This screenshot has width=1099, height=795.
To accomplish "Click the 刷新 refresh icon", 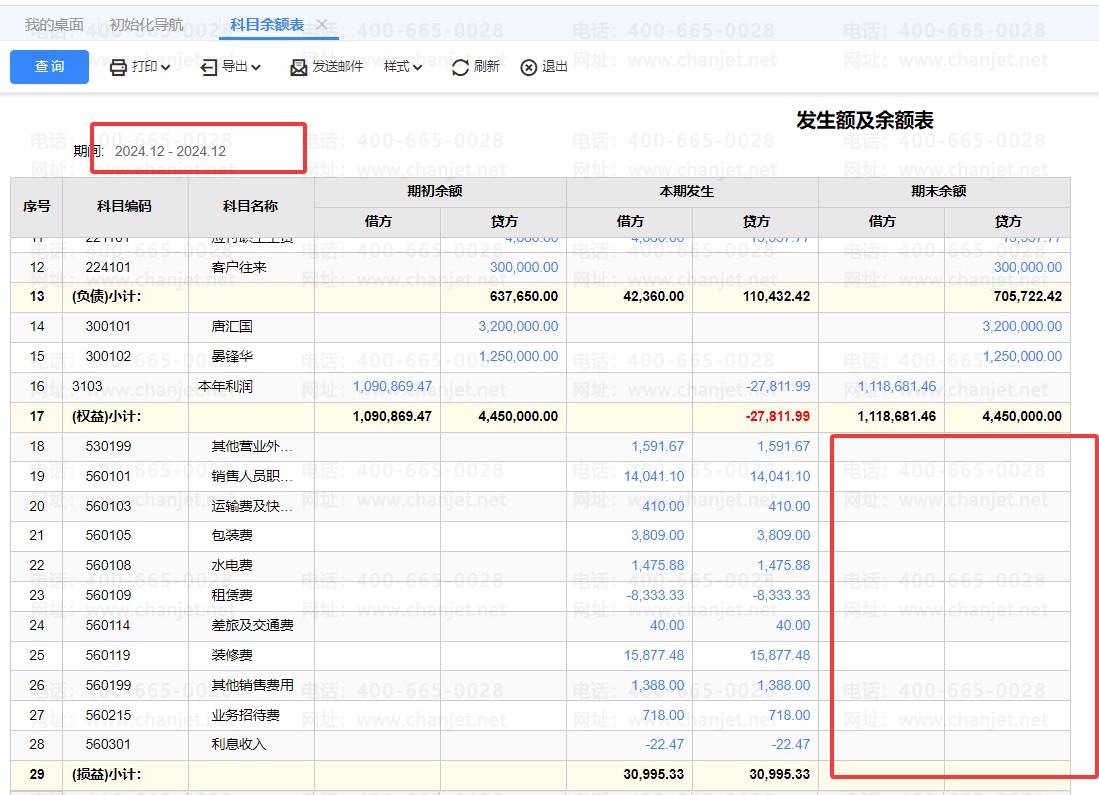I will (460, 67).
